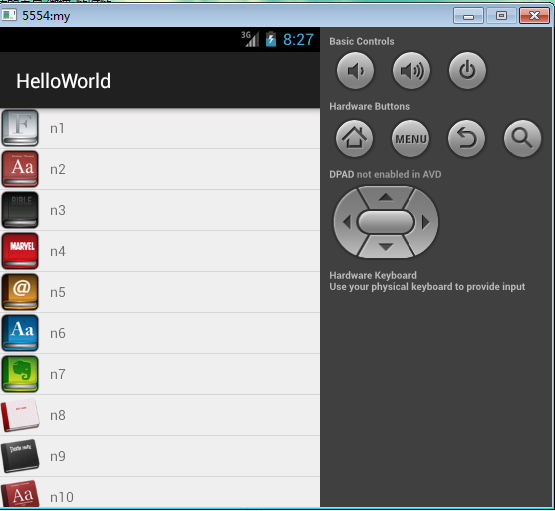Click the DPAD center select button

coord(386,222)
